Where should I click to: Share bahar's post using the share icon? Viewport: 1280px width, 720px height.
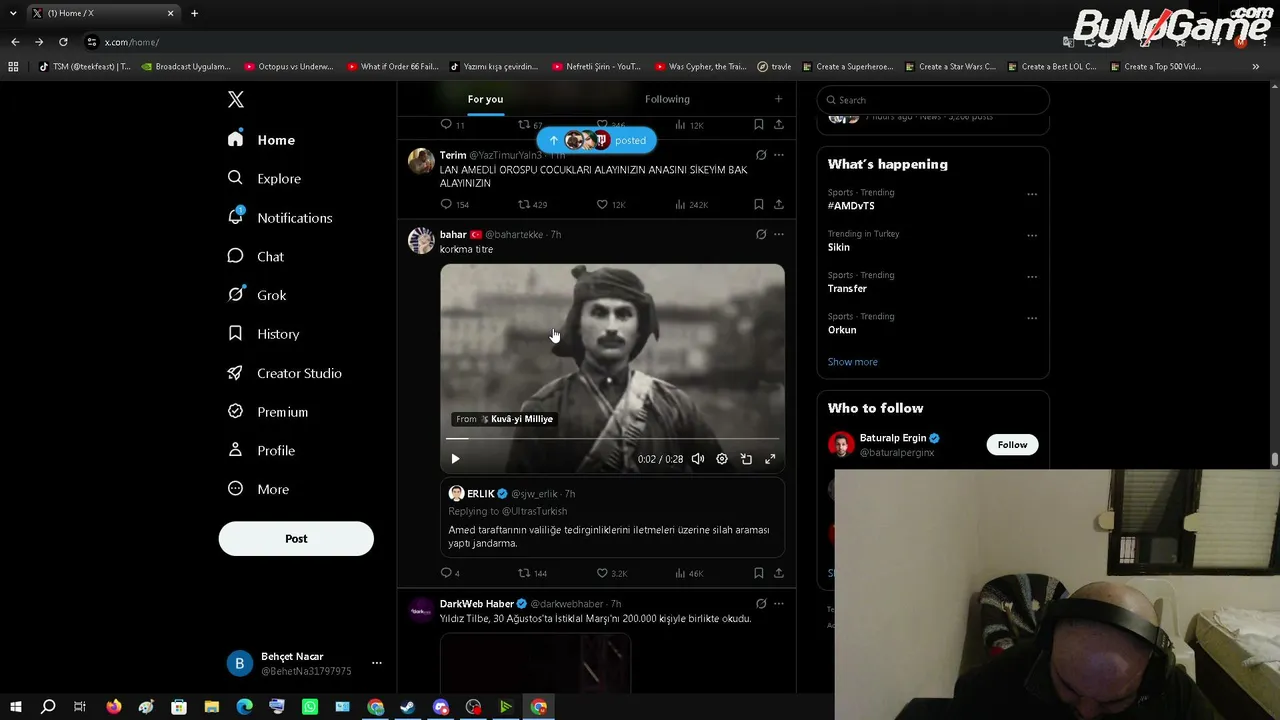coord(778,573)
